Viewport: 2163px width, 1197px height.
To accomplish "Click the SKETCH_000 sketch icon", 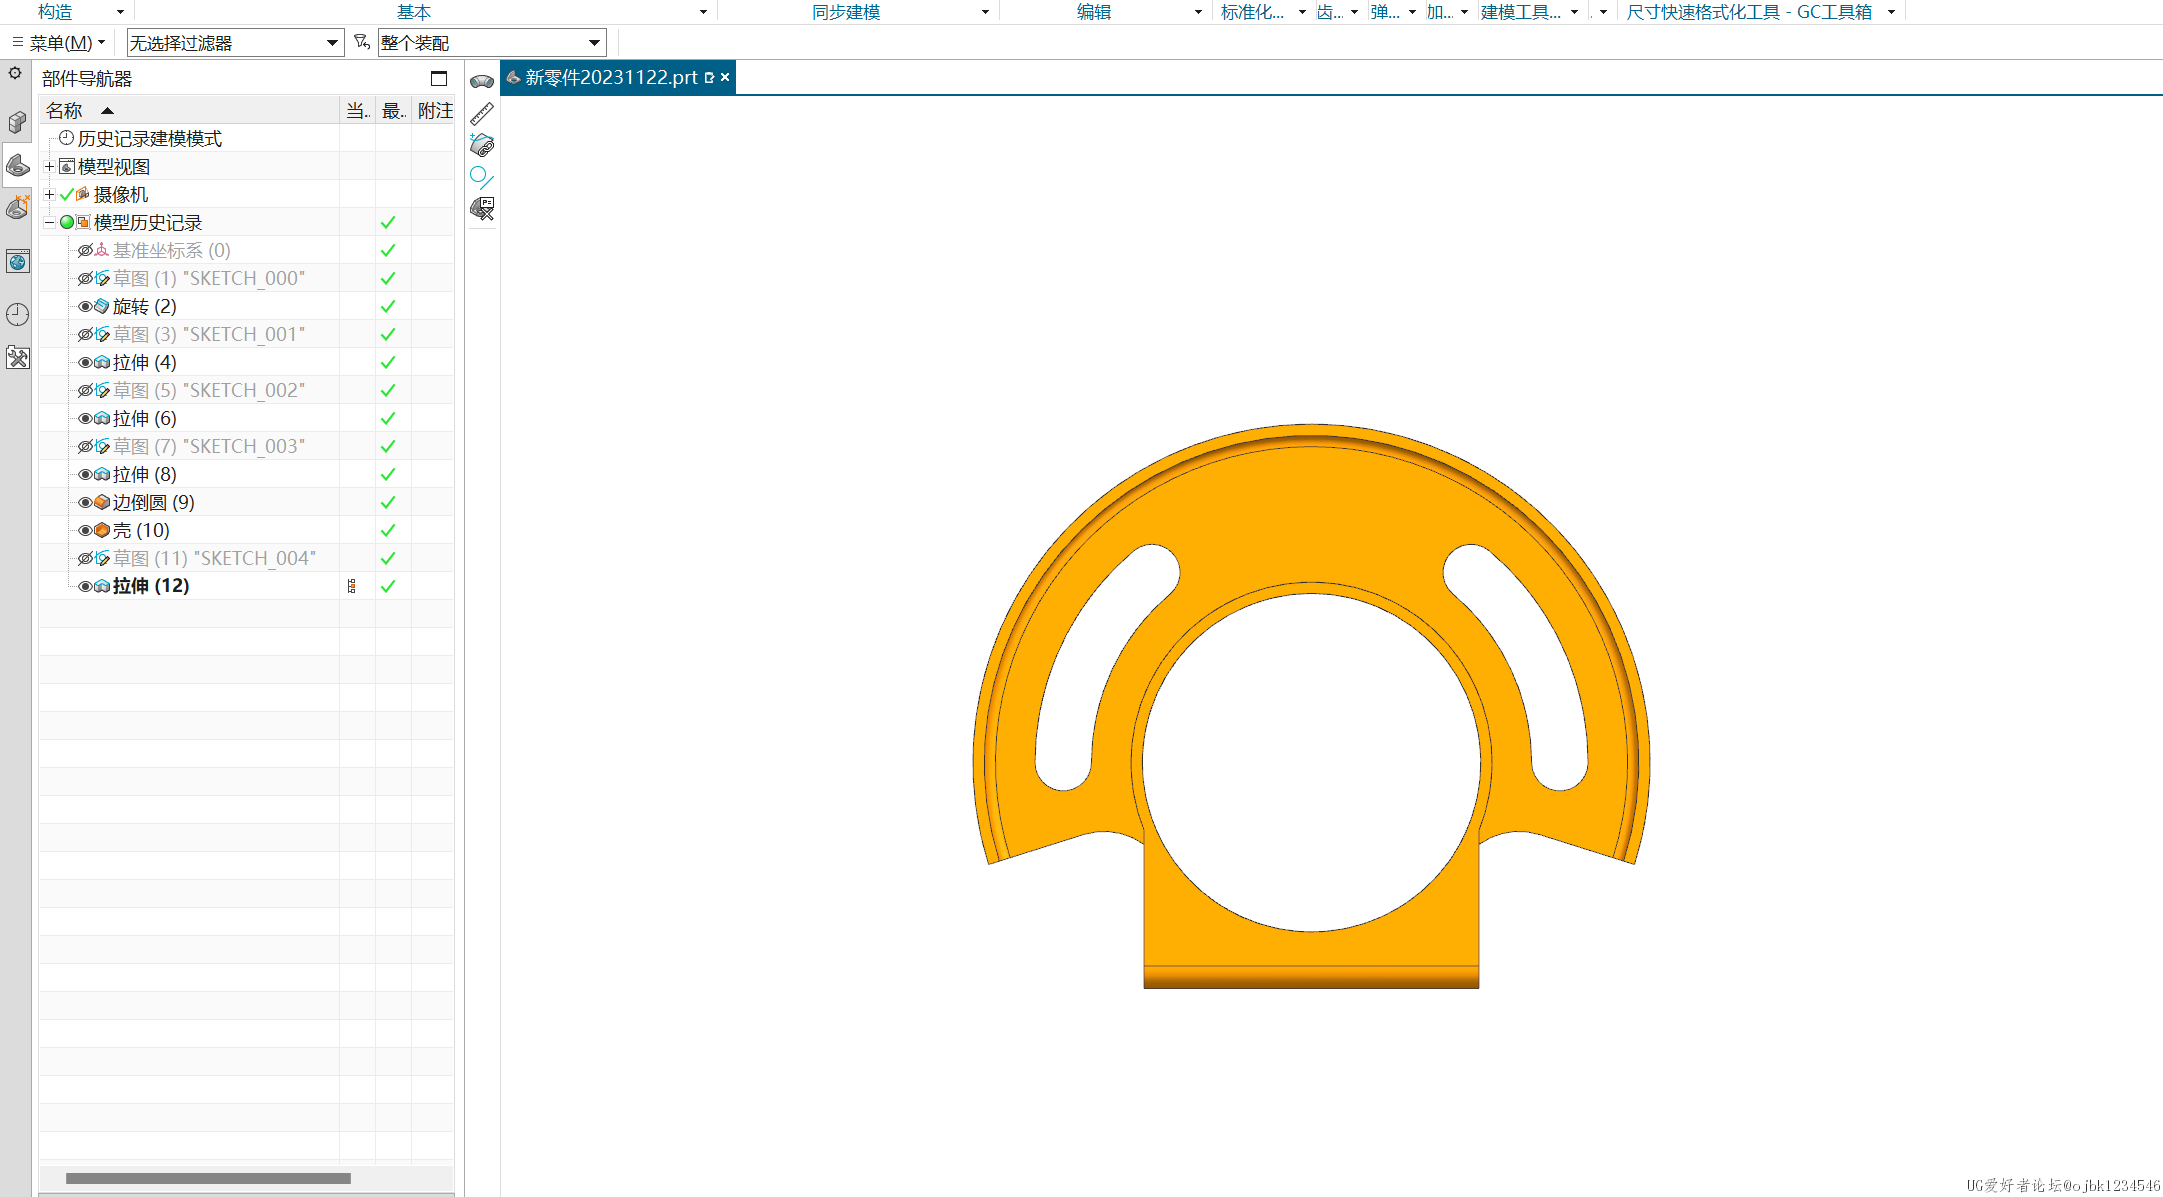I will [x=102, y=278].
